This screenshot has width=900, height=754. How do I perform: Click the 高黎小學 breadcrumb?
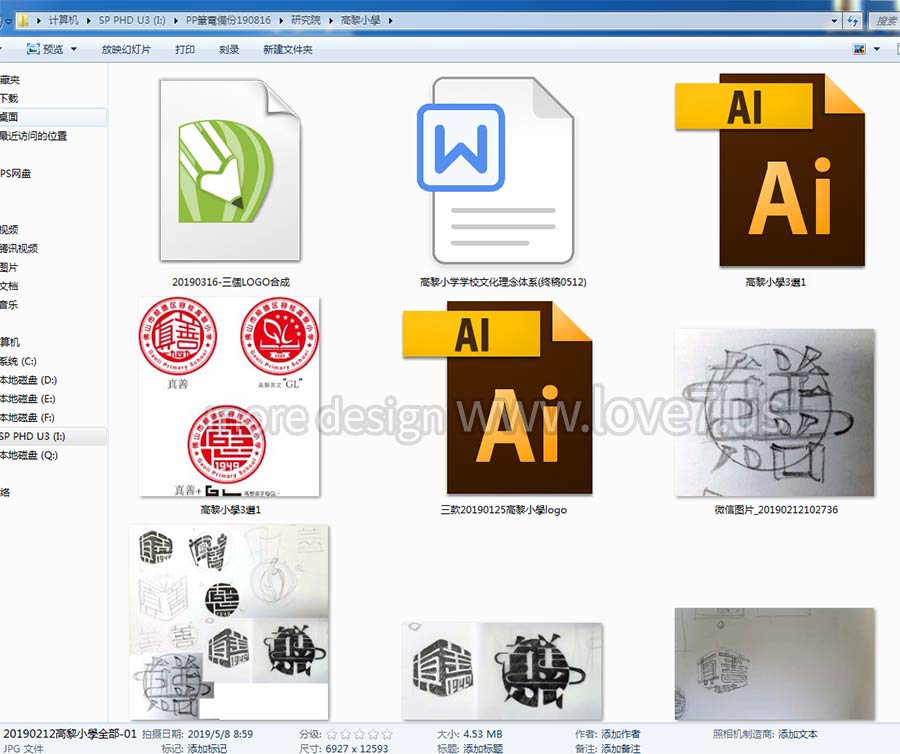coord(360,20)
